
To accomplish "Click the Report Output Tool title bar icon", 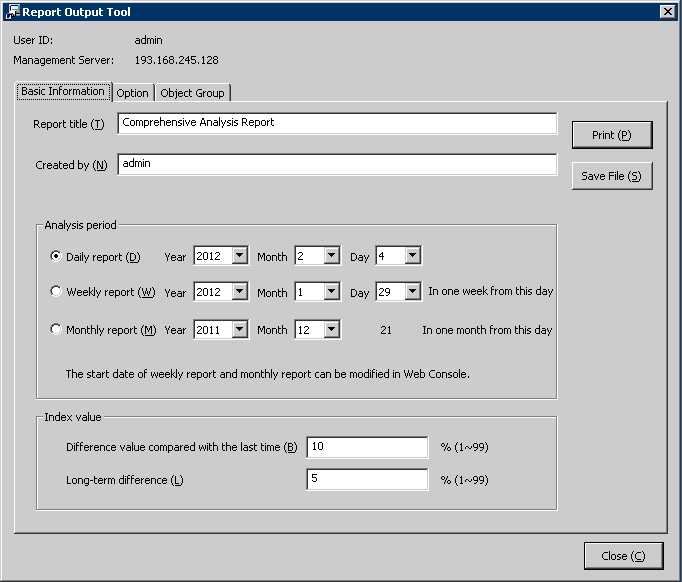I will (12, 12).
